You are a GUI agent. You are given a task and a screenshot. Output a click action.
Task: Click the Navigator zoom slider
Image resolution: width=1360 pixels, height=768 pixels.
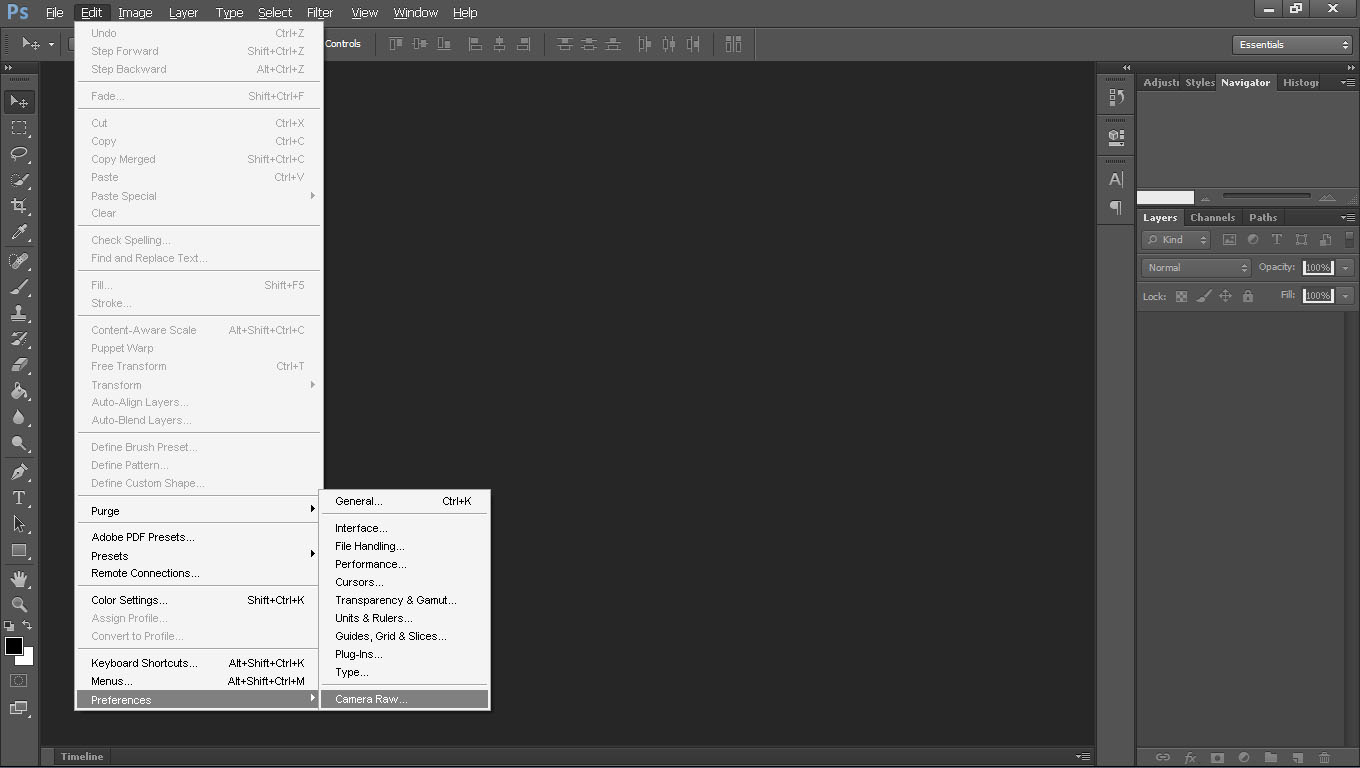[1266, 196]
